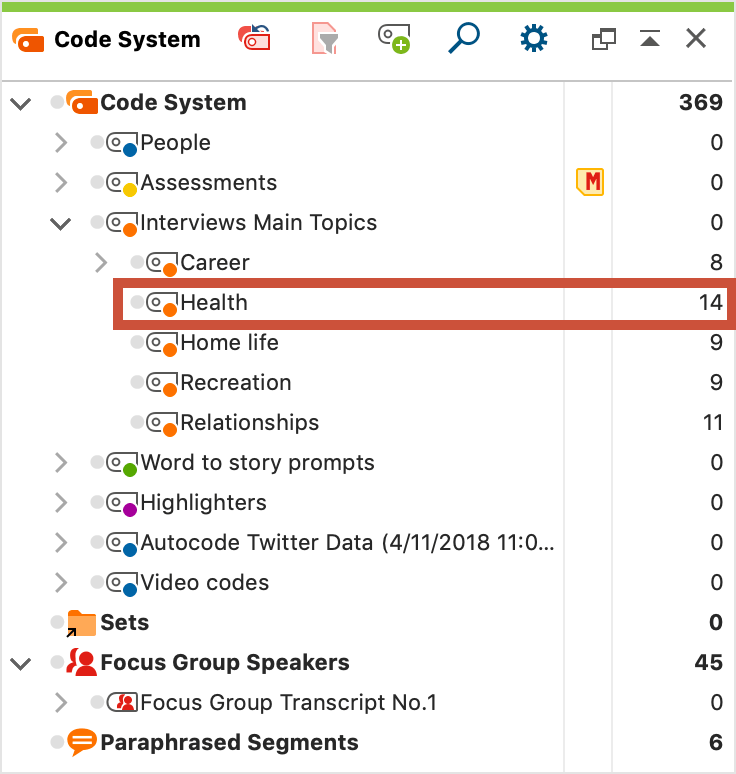The image size is (736, 774).
Task: Toggle activation dot for Assessments code
Action: [97, 182]
